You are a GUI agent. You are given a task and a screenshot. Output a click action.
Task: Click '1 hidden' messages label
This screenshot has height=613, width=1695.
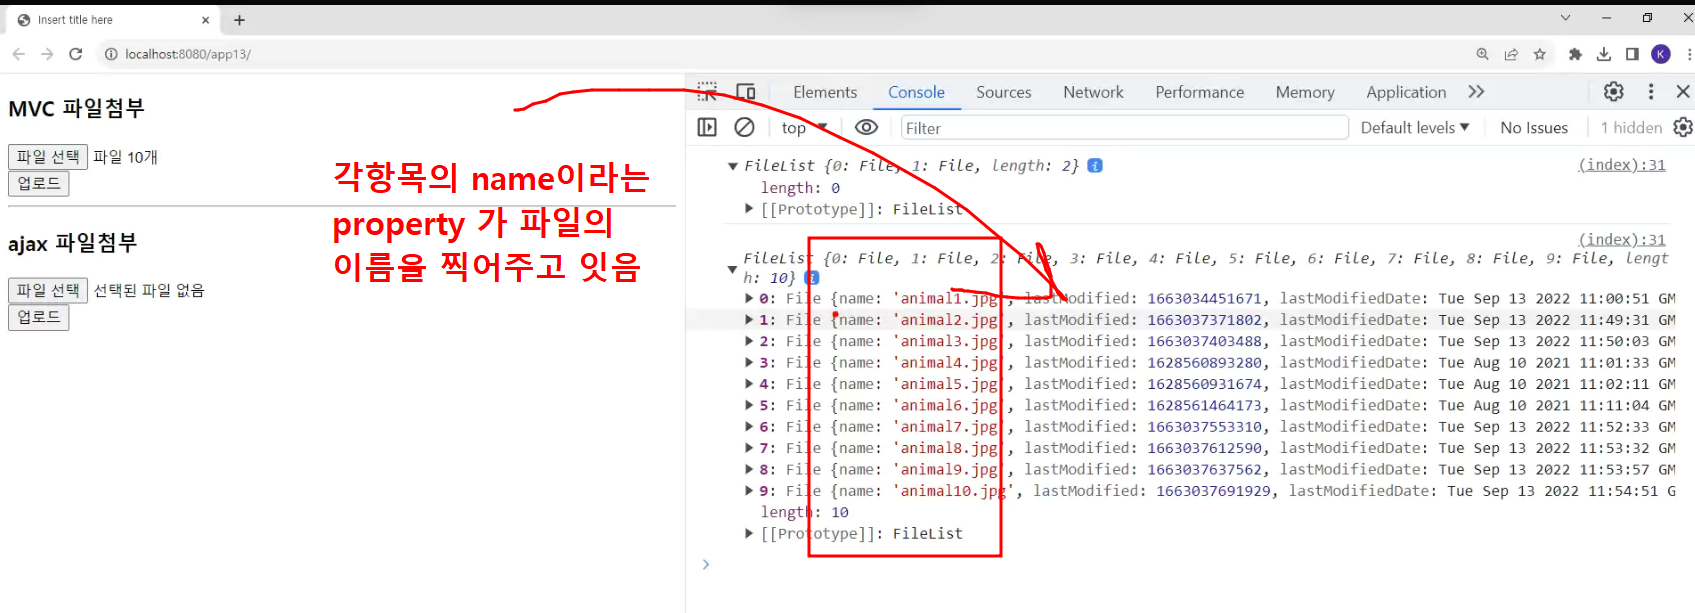tap(1631, 127)
